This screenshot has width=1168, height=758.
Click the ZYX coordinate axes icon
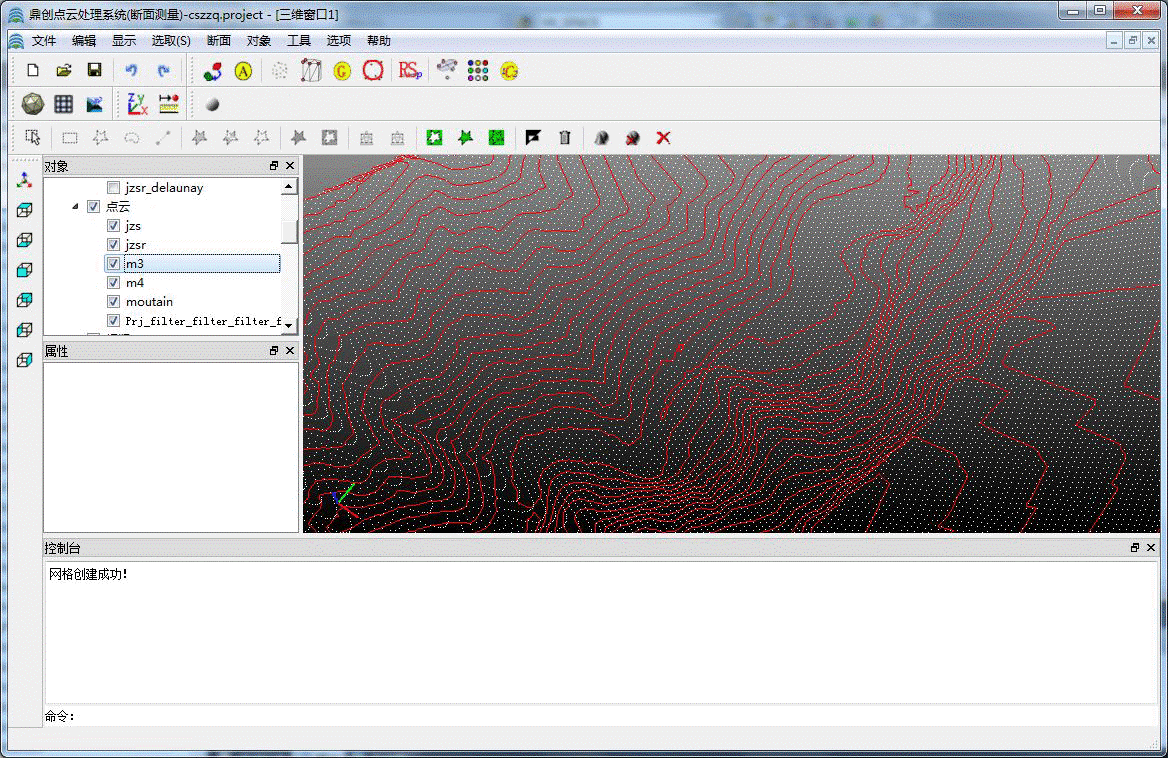[137, 104]
